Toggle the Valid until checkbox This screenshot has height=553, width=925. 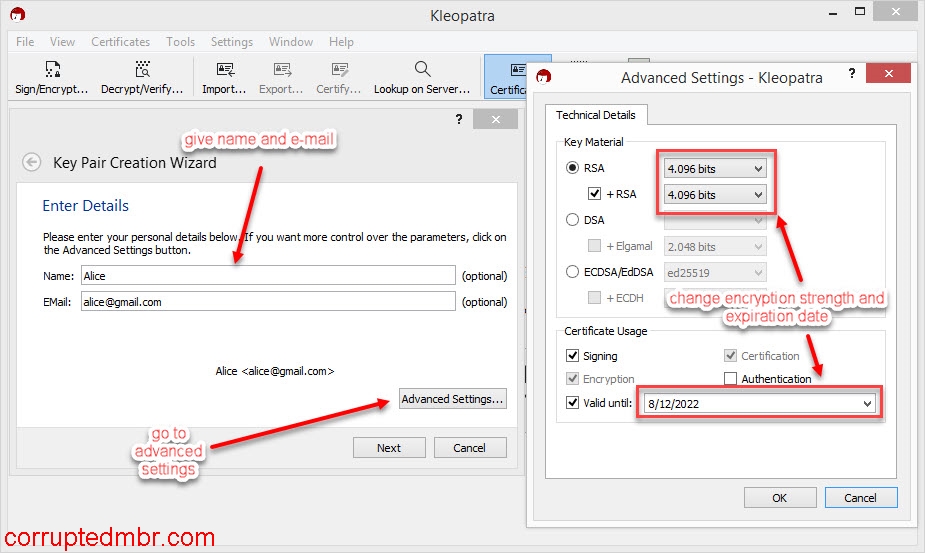(572, 403)
